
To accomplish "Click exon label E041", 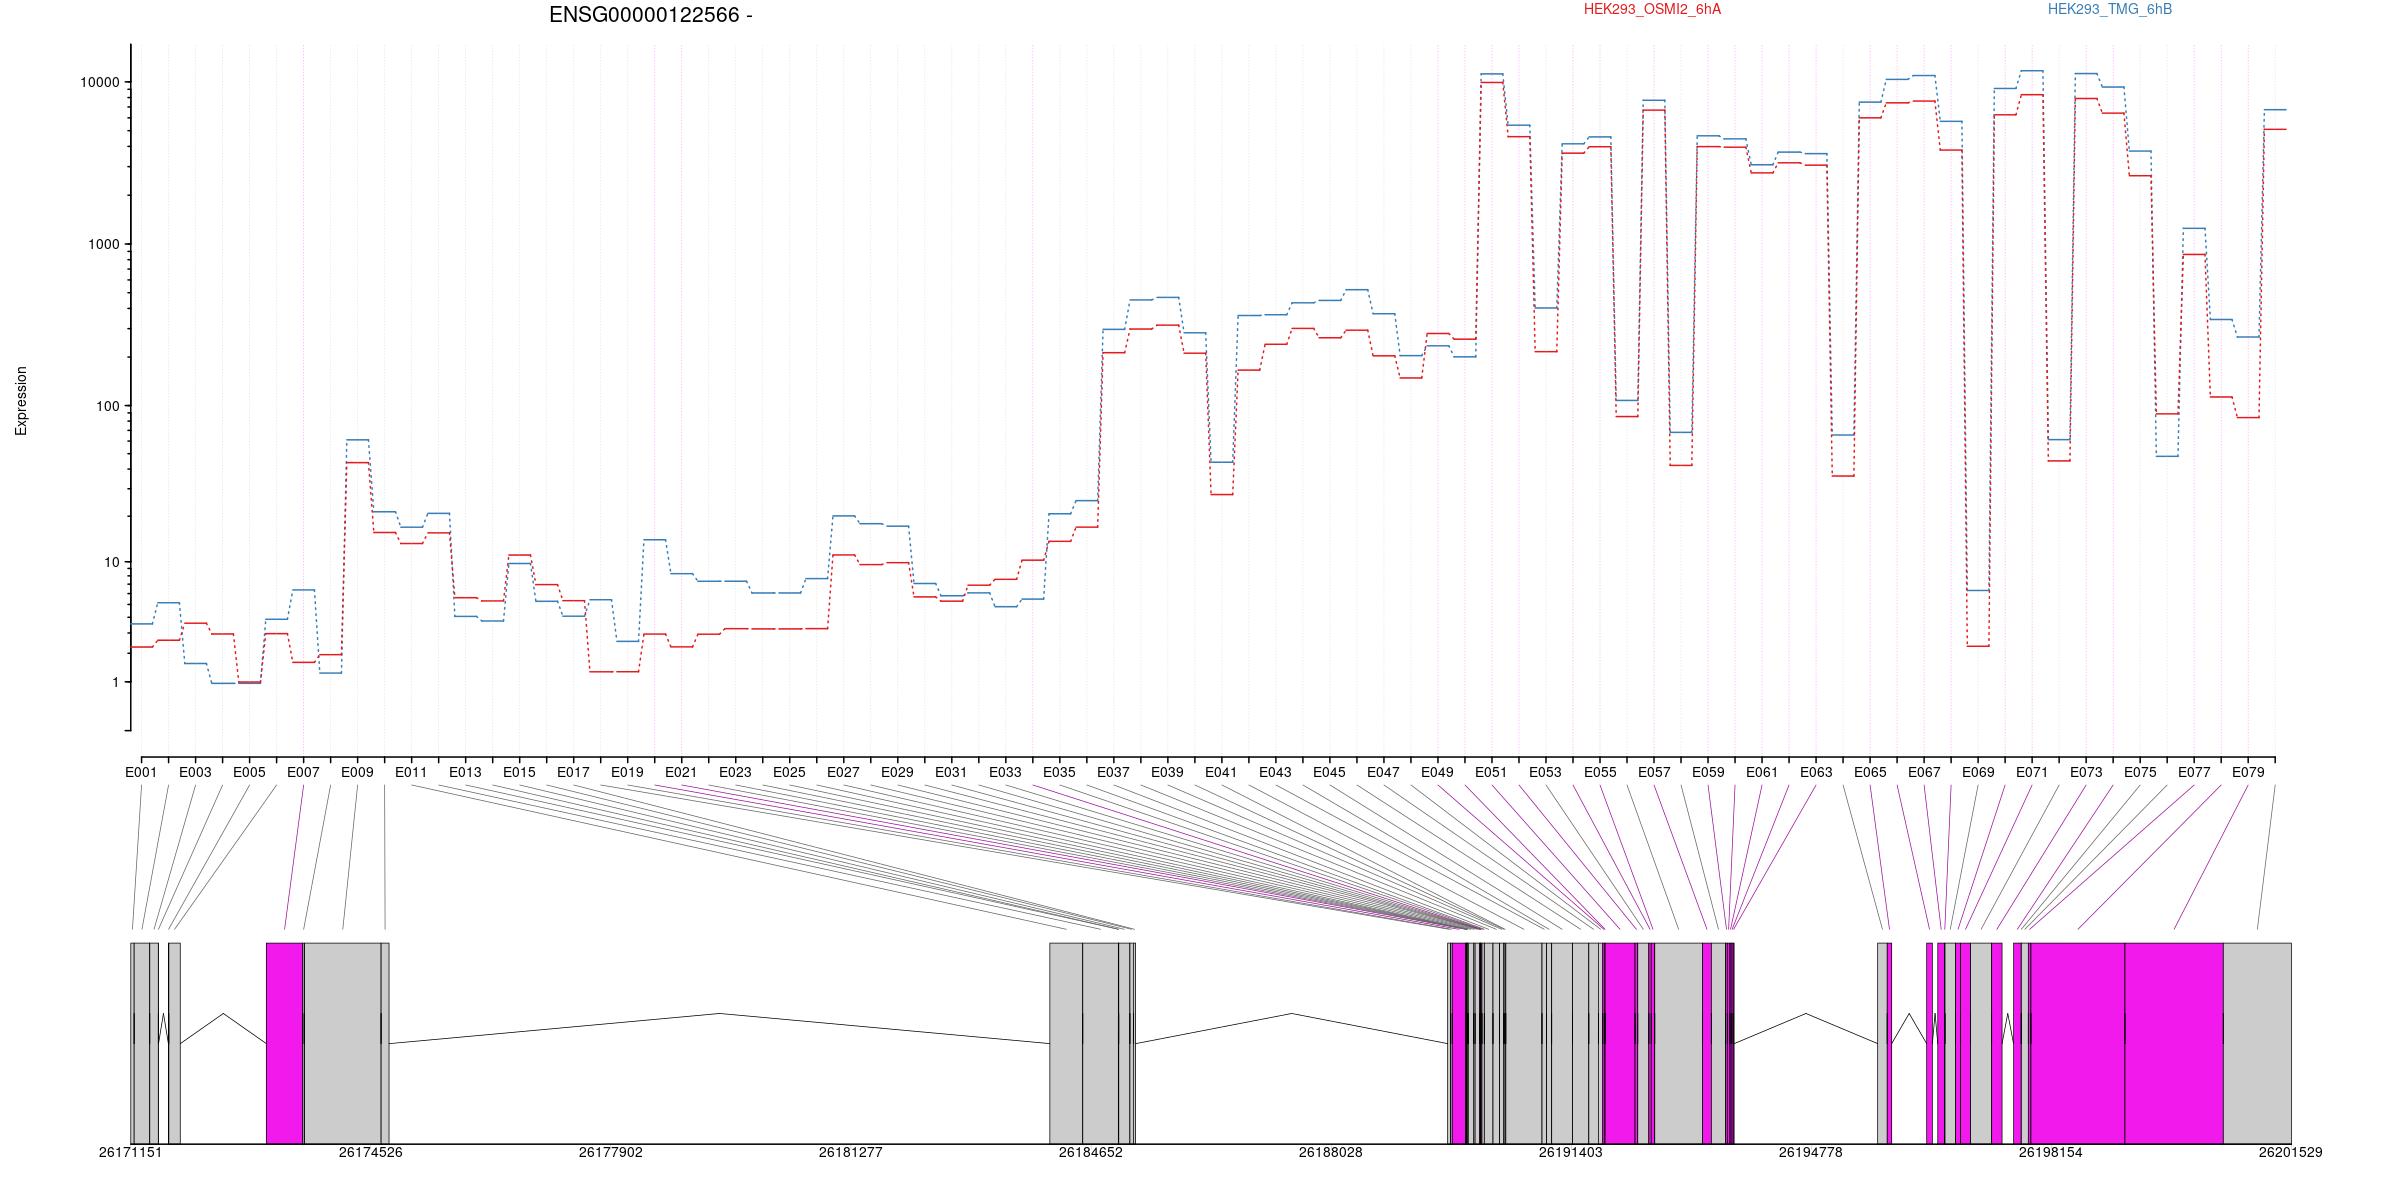I will click(x=1221, y=772).
